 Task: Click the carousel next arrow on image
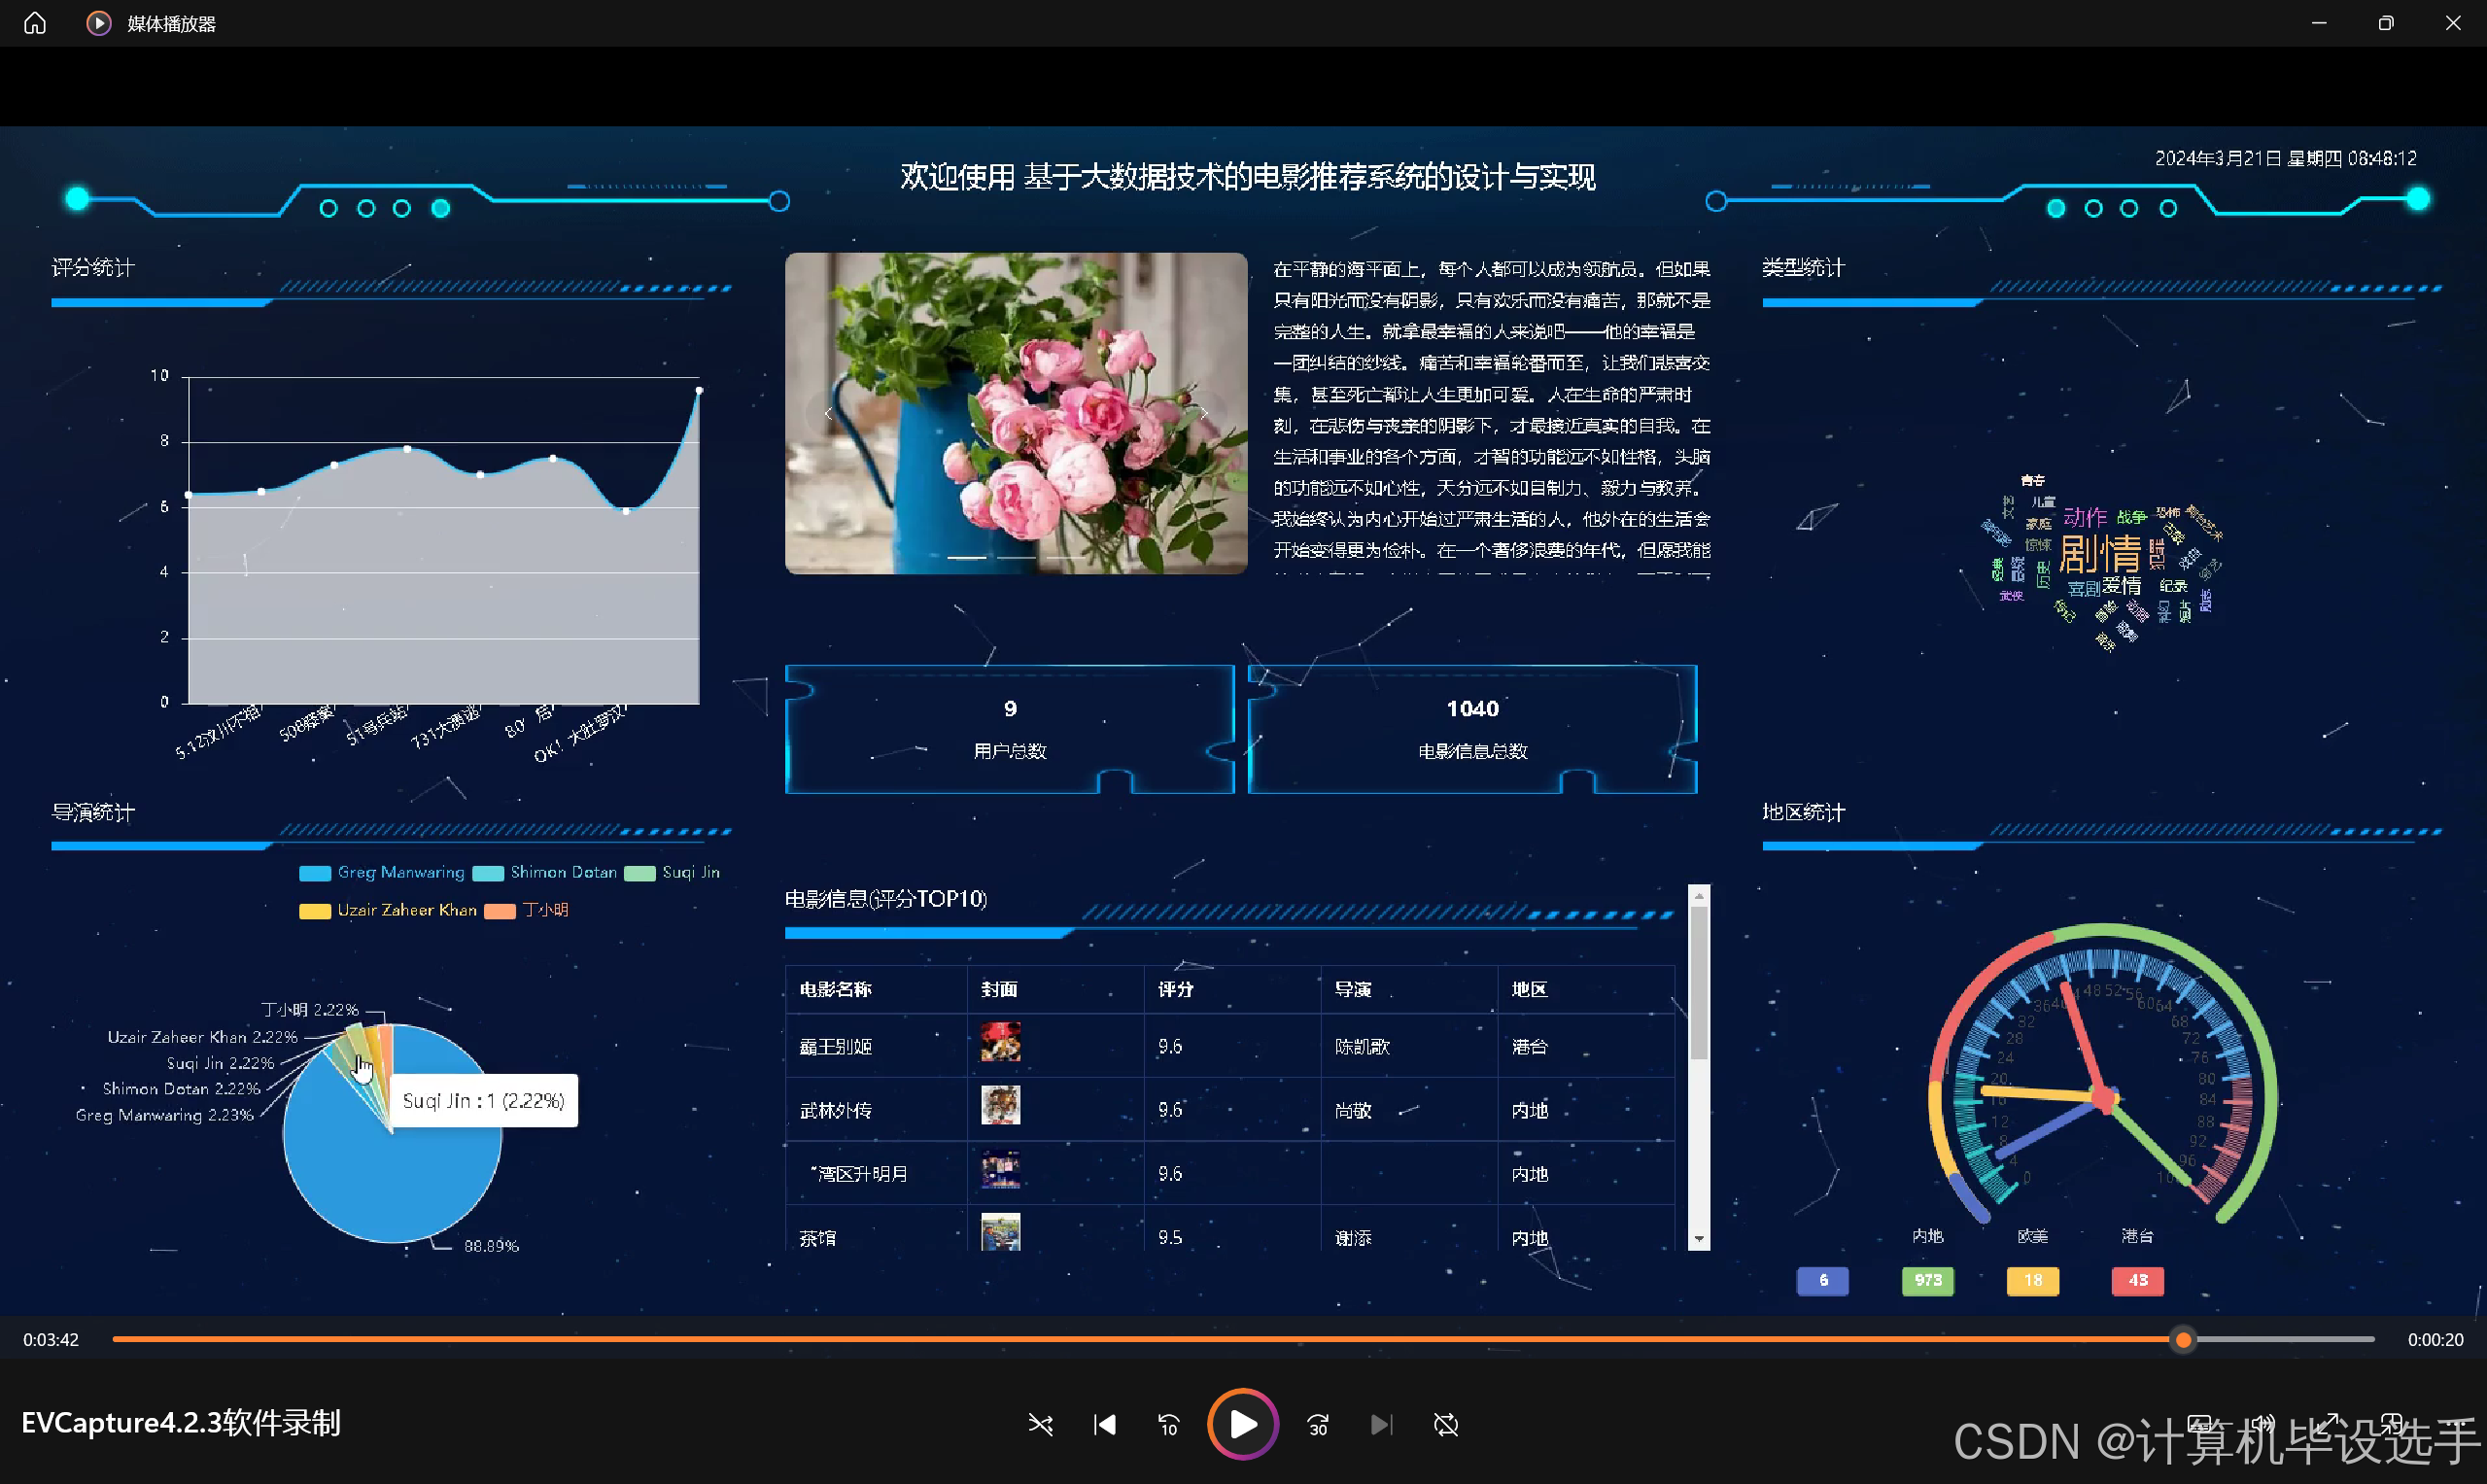1206,412
